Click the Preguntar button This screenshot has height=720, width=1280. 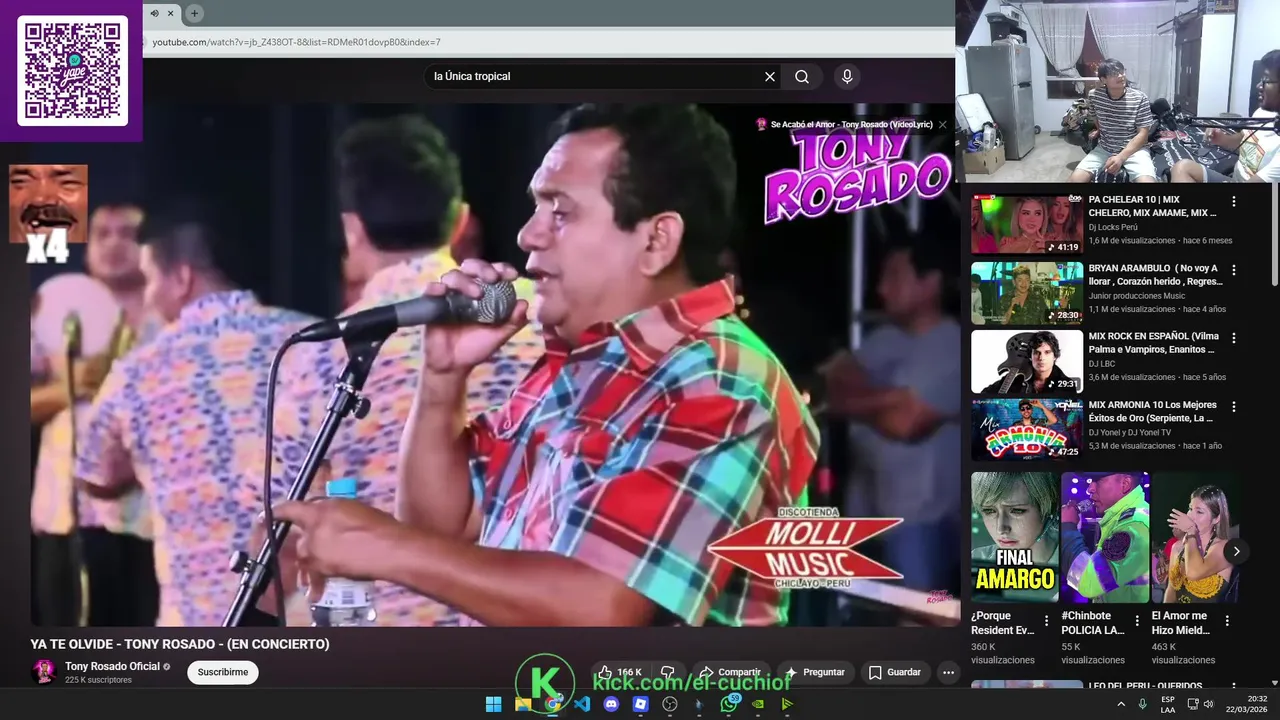(x=816, y=672)
